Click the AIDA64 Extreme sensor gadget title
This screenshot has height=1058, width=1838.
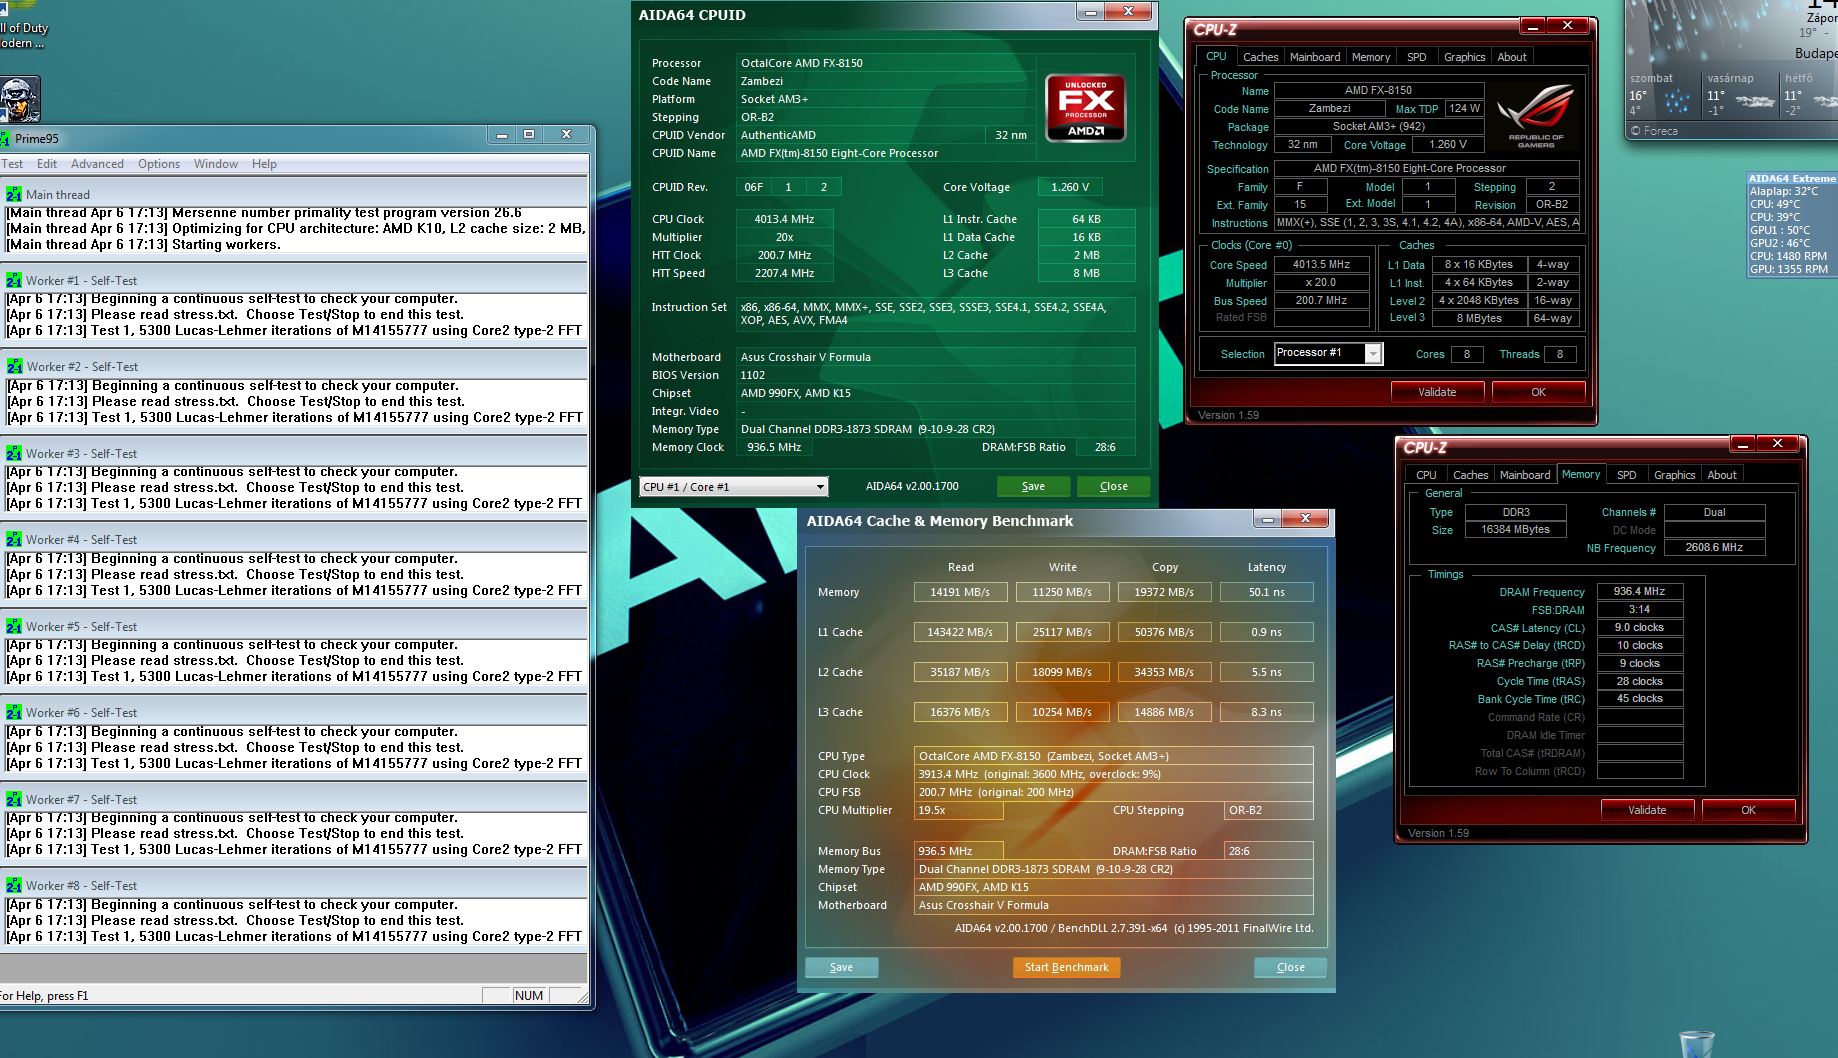[x=1791, y=178]
